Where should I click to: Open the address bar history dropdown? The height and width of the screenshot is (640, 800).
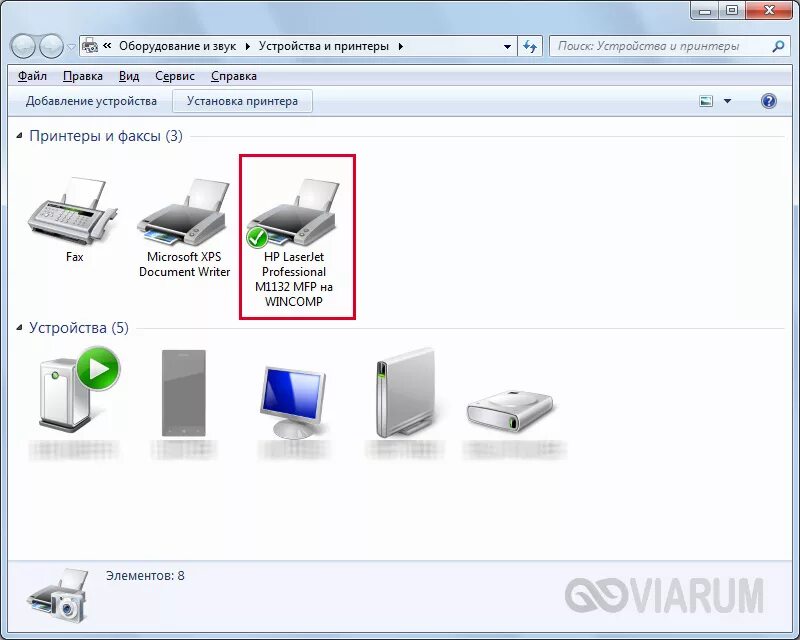coord(507,46)
